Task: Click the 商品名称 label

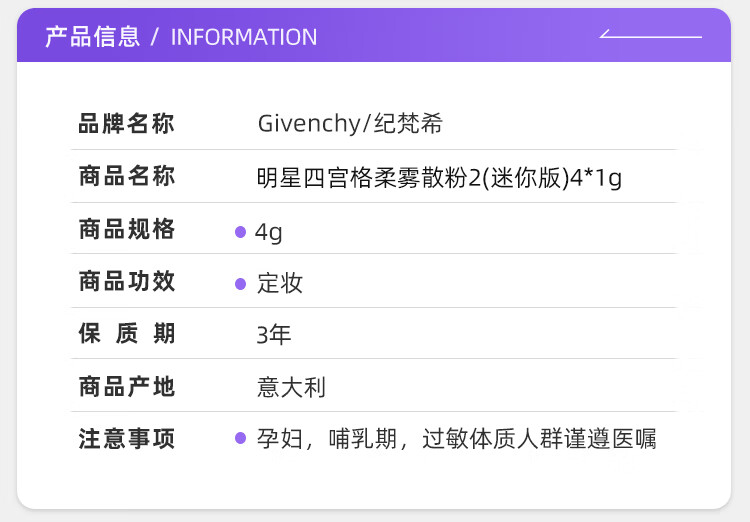Action: point(127,177)
